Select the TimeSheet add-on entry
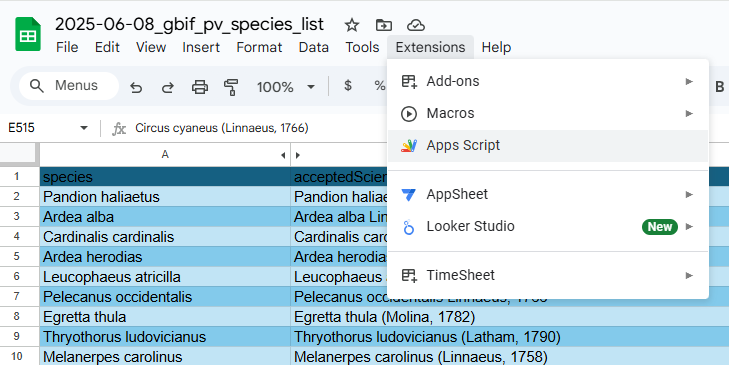The image size is (729, 365). (x=548, y=275)
